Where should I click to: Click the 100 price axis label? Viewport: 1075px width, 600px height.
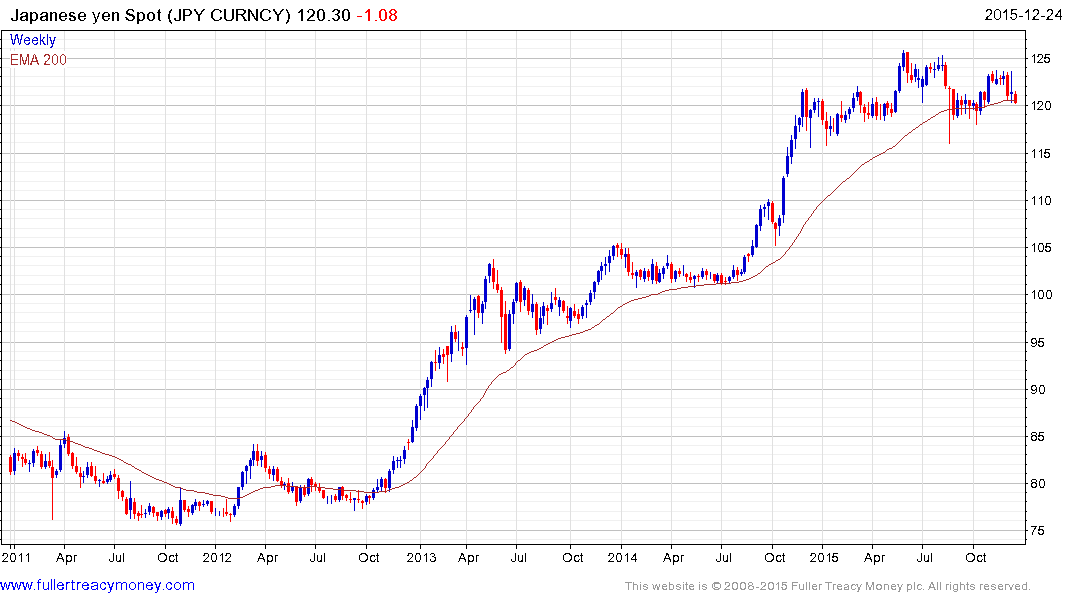[x=1041, y=295]
